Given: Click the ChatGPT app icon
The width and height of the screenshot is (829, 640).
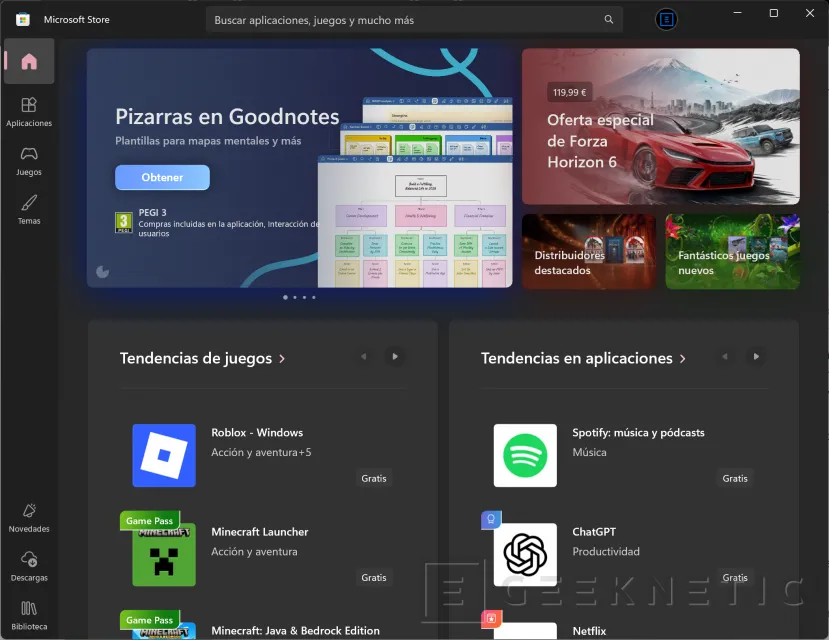Looking at the screenshot, I should click(525, 554).
